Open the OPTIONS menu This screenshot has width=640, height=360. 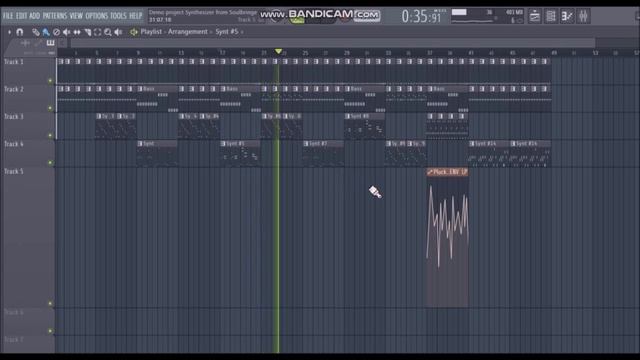coord(97,16)
